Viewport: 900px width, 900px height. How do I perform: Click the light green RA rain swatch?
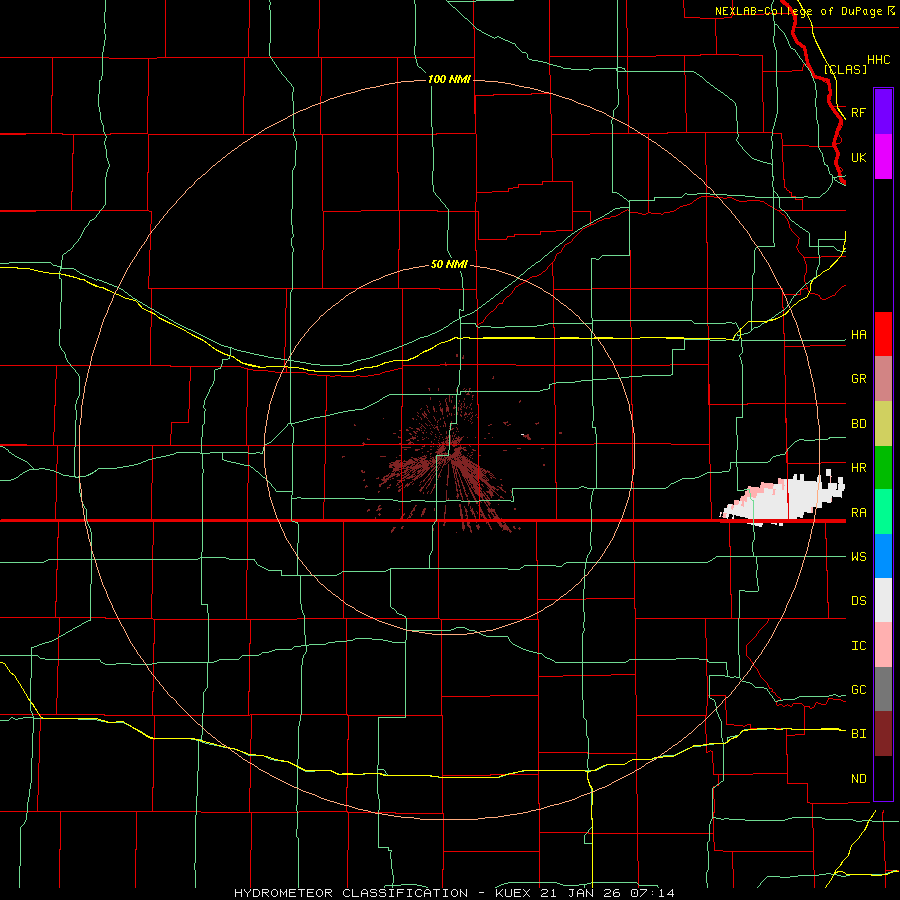883,512
